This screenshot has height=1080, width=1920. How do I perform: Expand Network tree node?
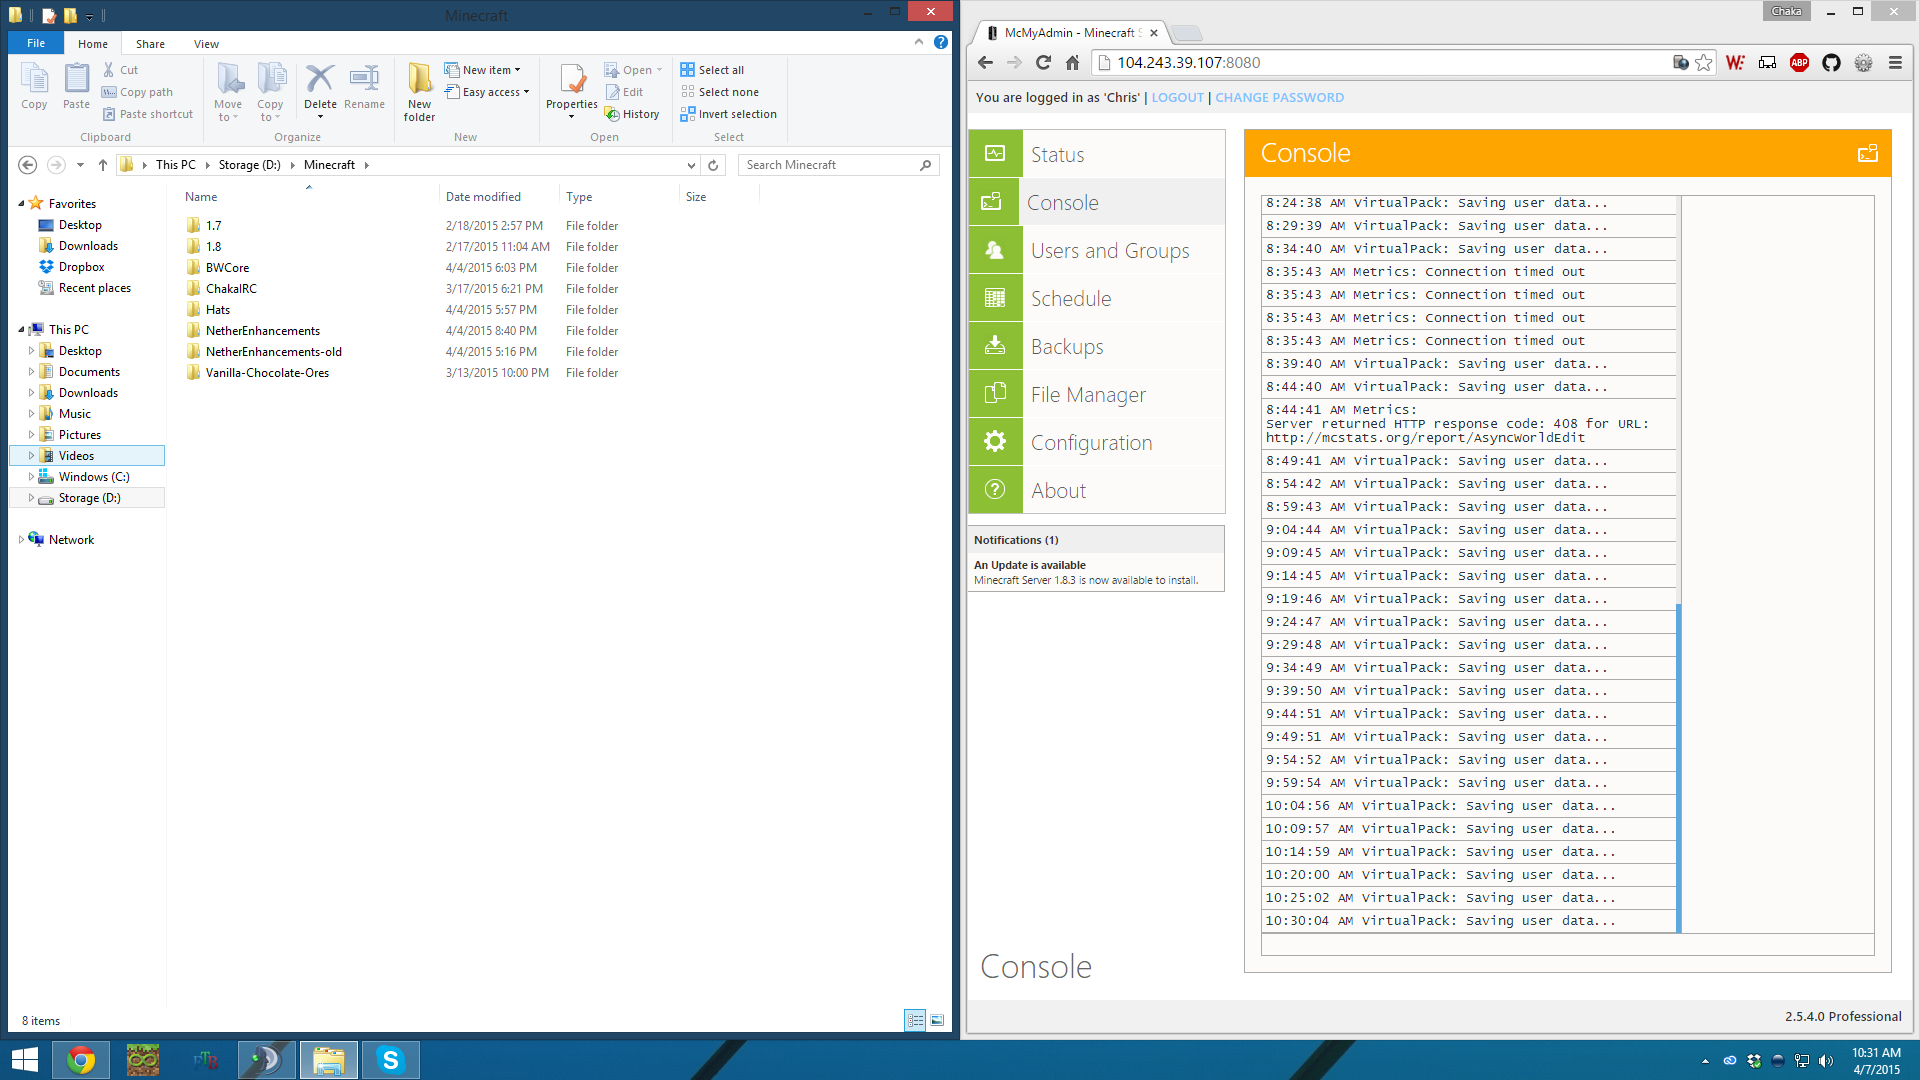tap(21, 540)
